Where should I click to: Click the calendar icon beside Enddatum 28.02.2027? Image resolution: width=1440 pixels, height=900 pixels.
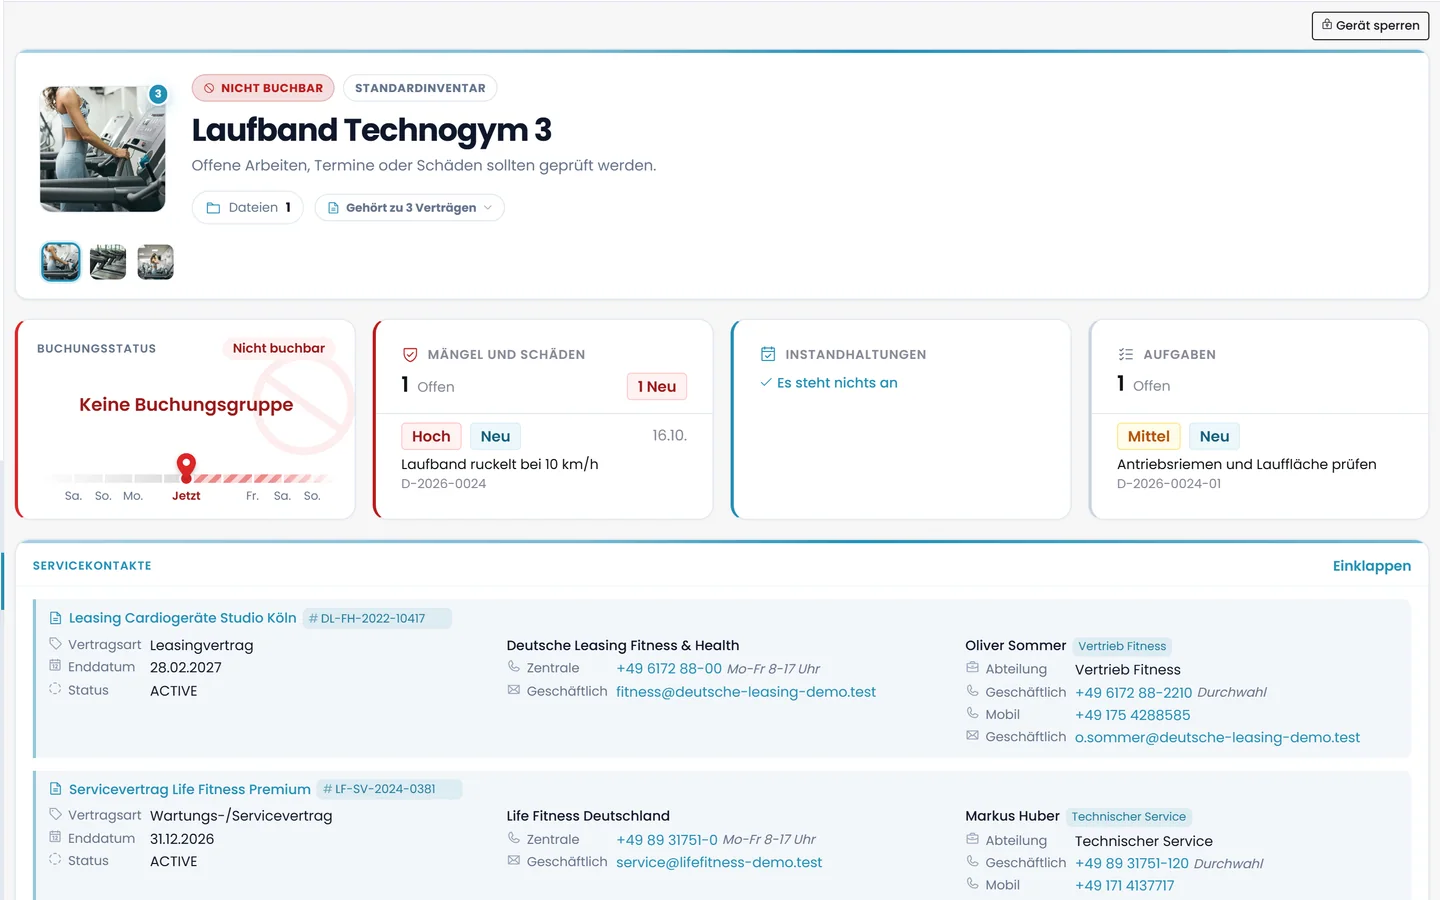[55, 666]
